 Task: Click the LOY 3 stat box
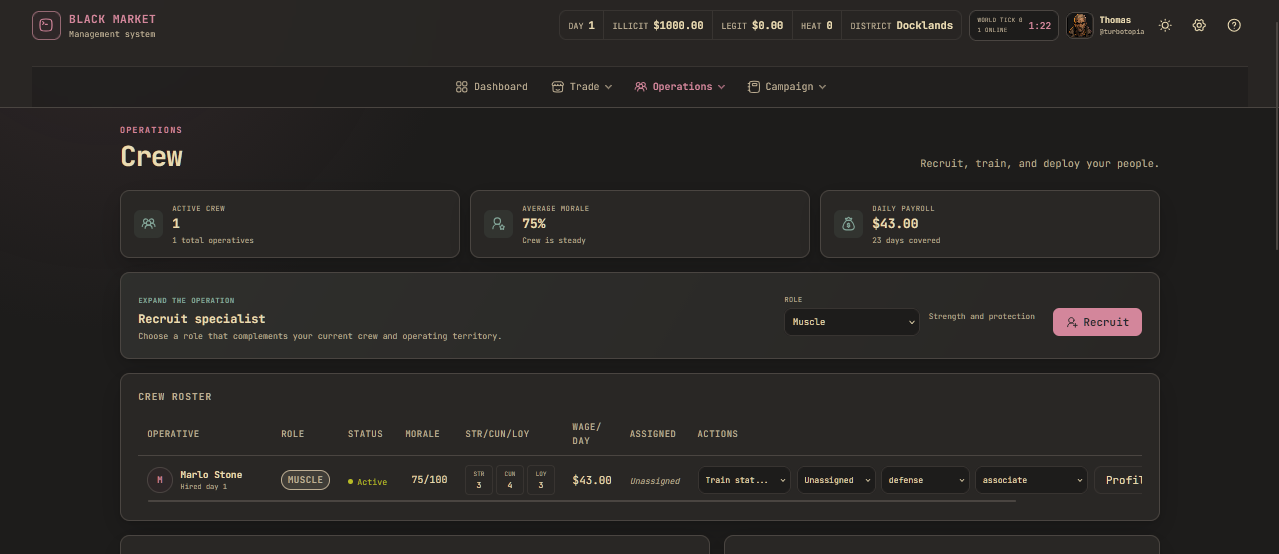541,480
